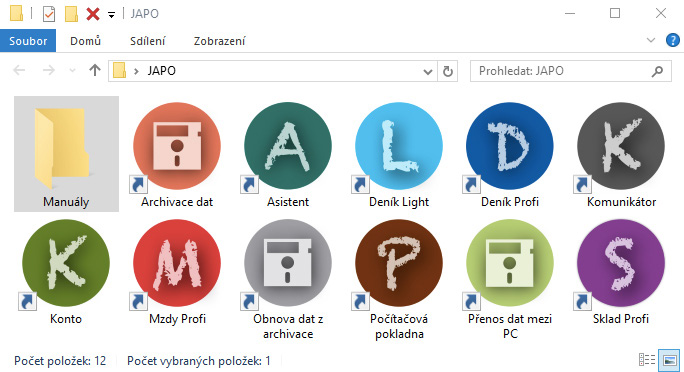Click the search magnifier icon
The image size is (684, 372).
tap(657, 71)
